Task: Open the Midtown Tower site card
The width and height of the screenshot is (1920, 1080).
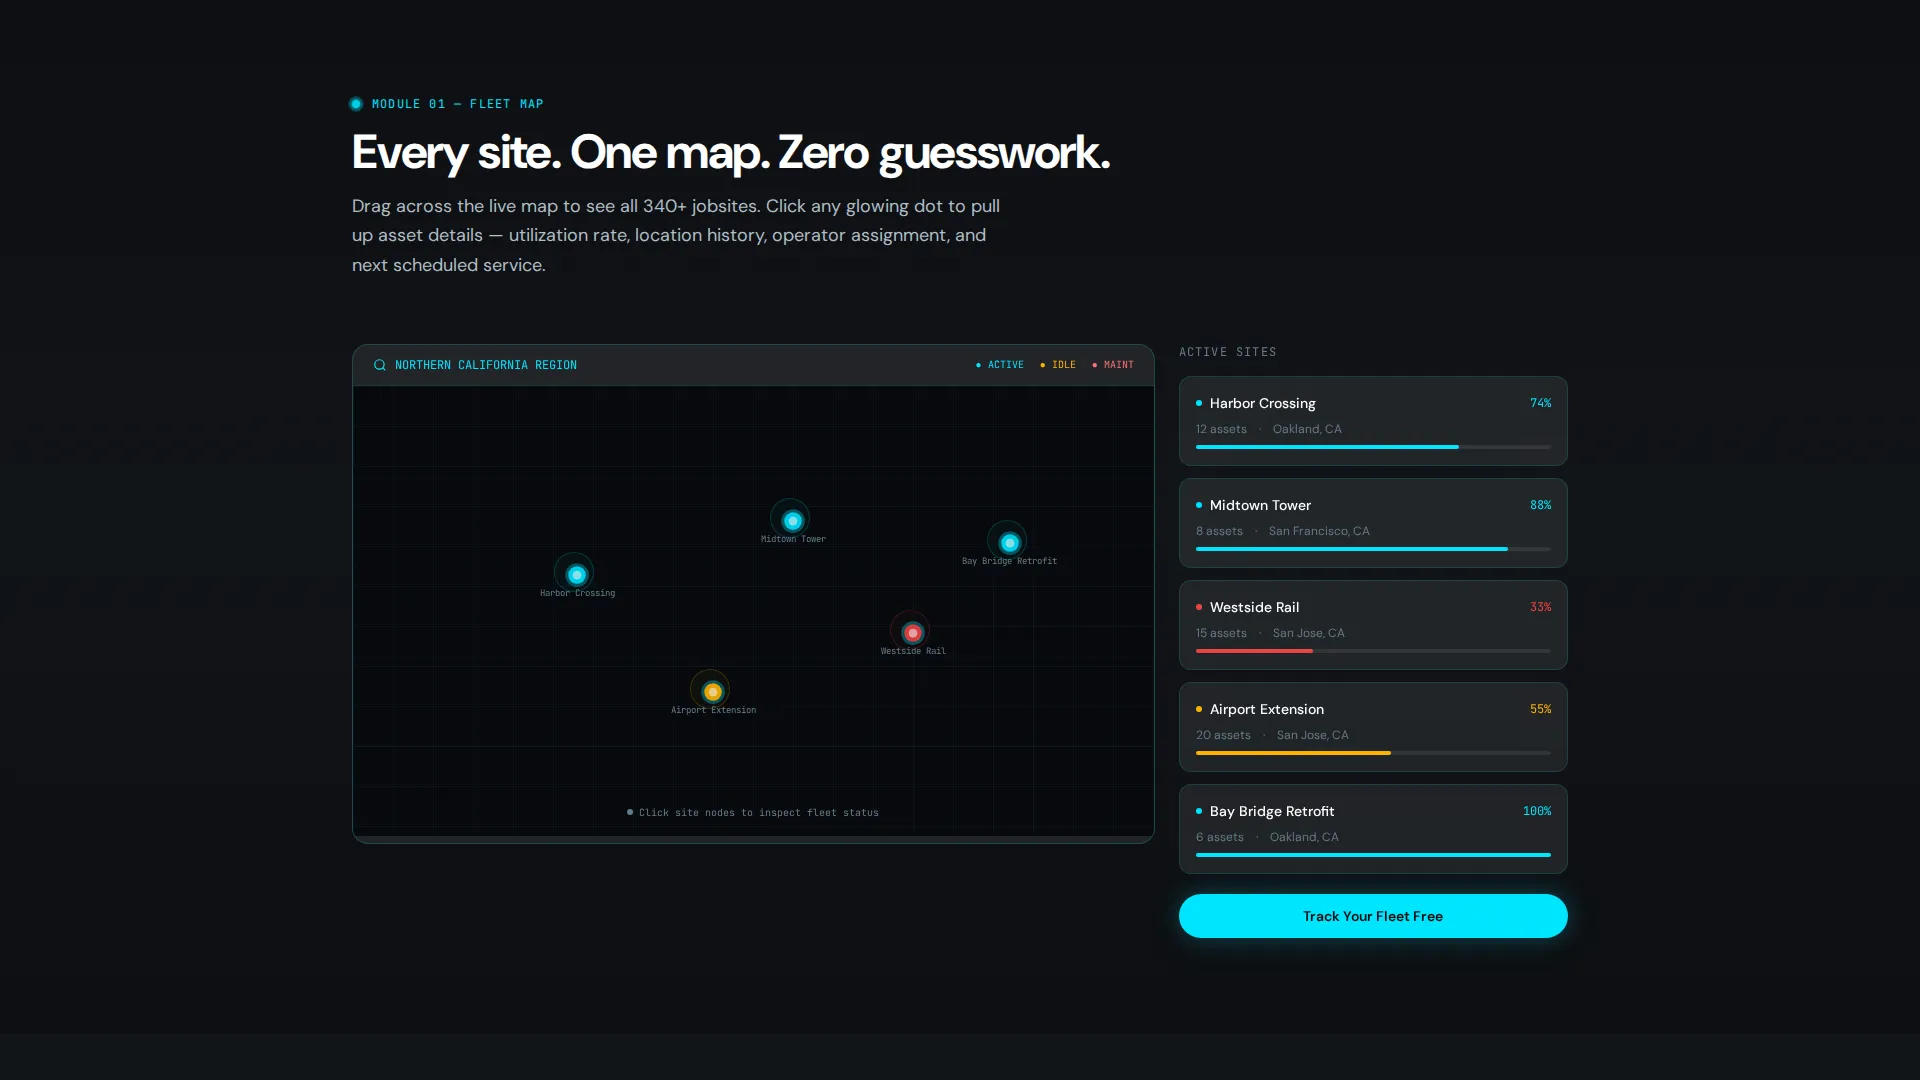Action: point(1373,523)
